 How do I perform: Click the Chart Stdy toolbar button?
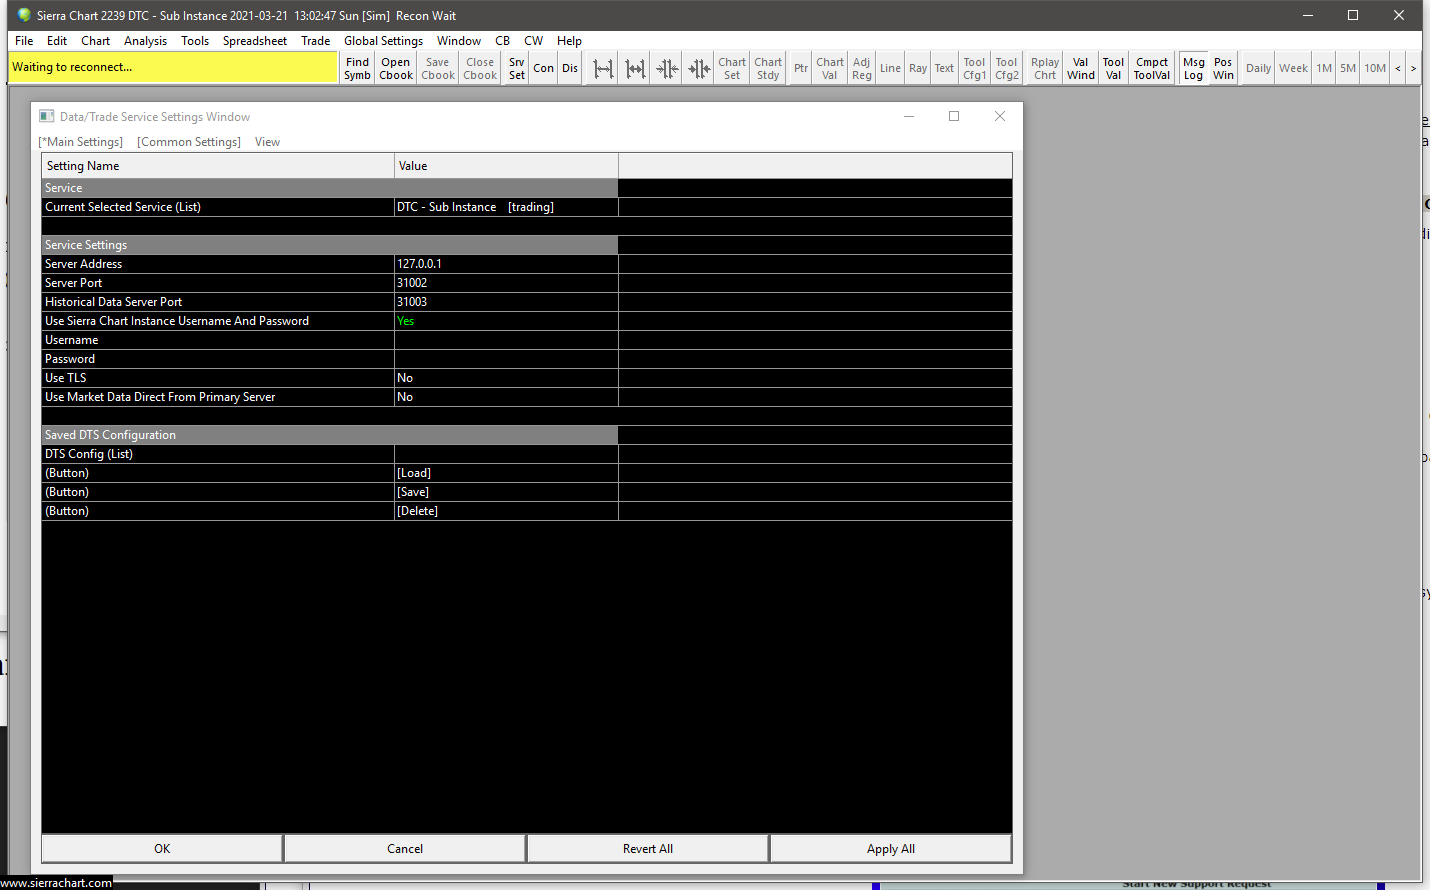point(768,68)
